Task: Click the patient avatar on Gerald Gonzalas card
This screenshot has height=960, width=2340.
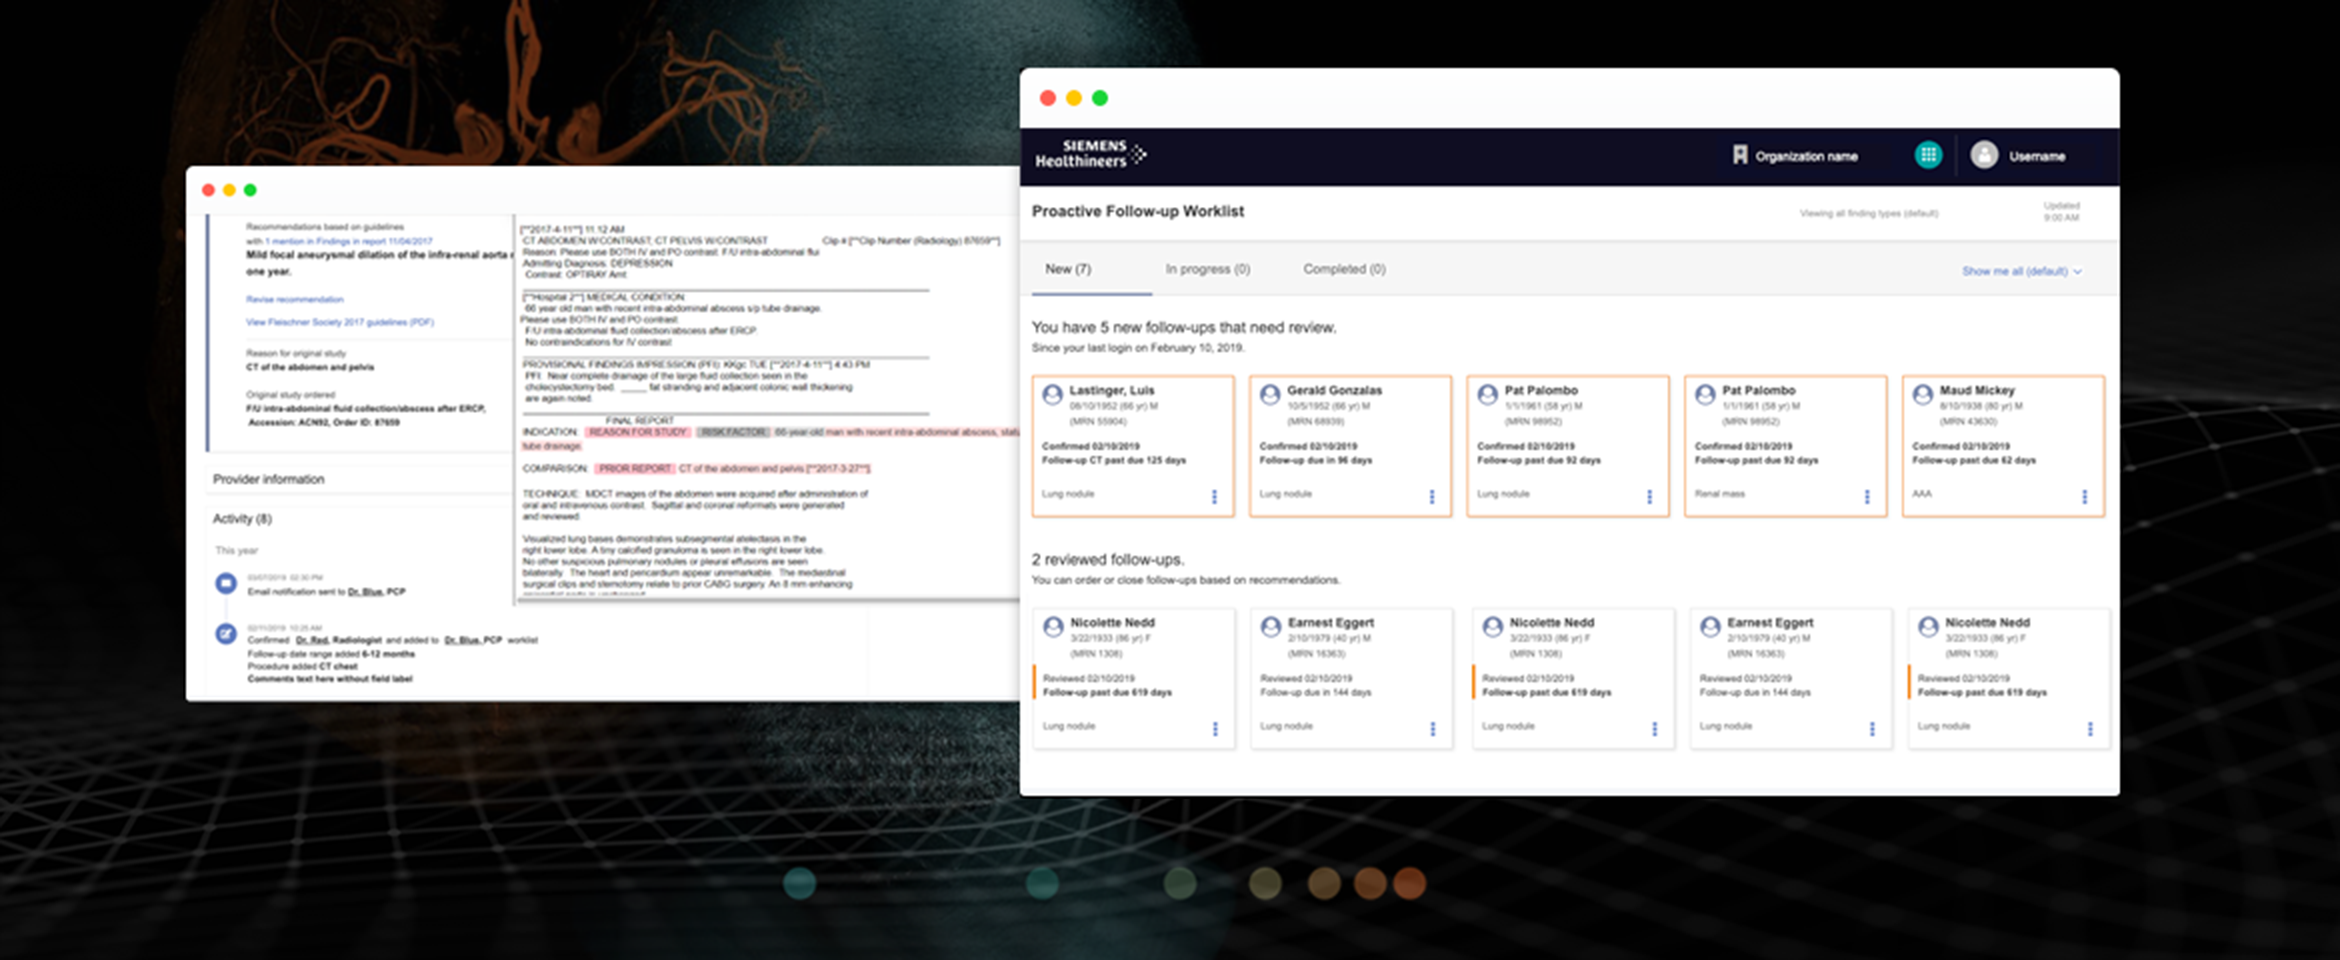Action: point(1270,394)
